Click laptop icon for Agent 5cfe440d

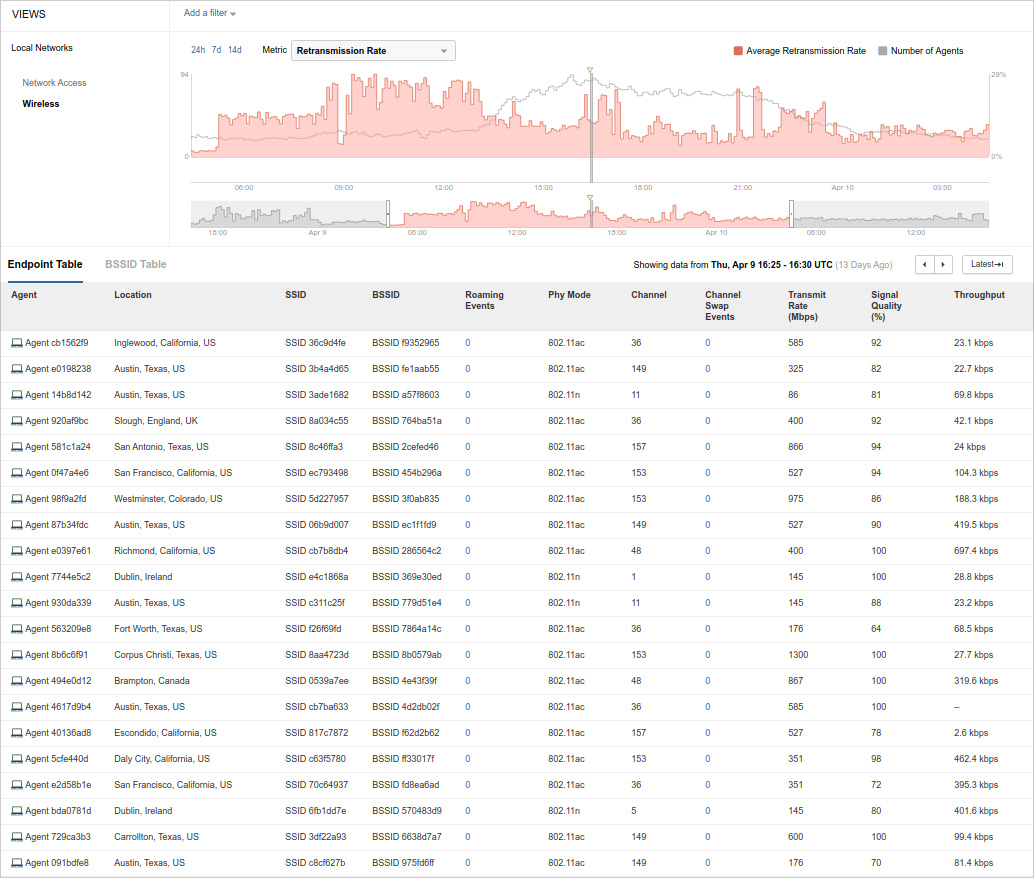16,759
